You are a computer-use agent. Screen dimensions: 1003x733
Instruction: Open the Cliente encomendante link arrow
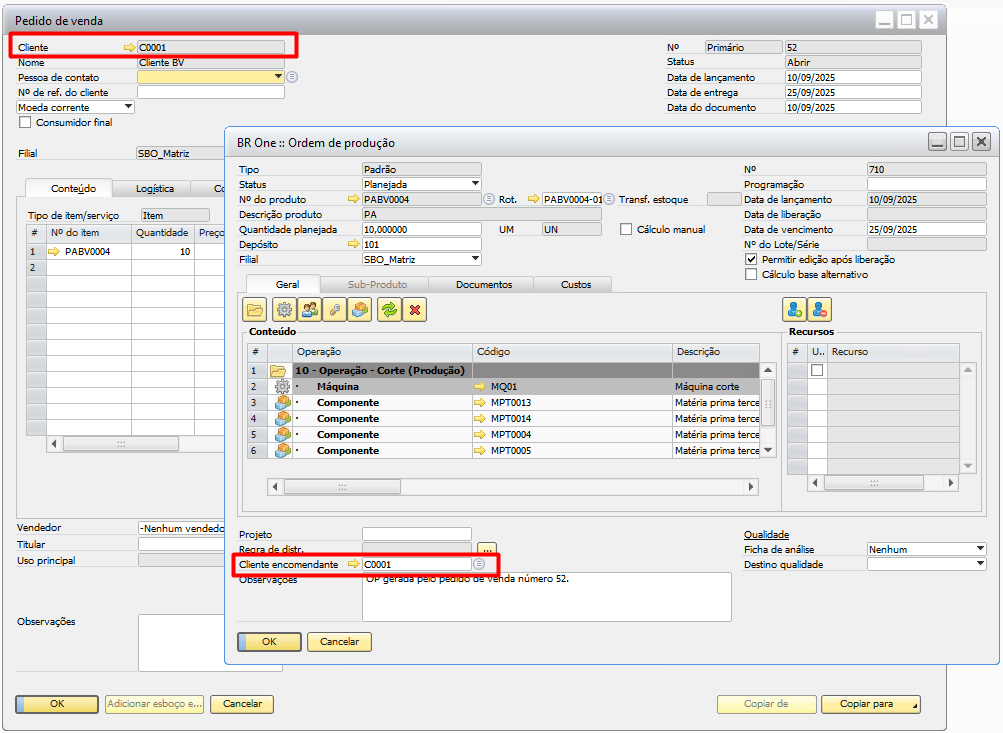[x=352, y=565]
